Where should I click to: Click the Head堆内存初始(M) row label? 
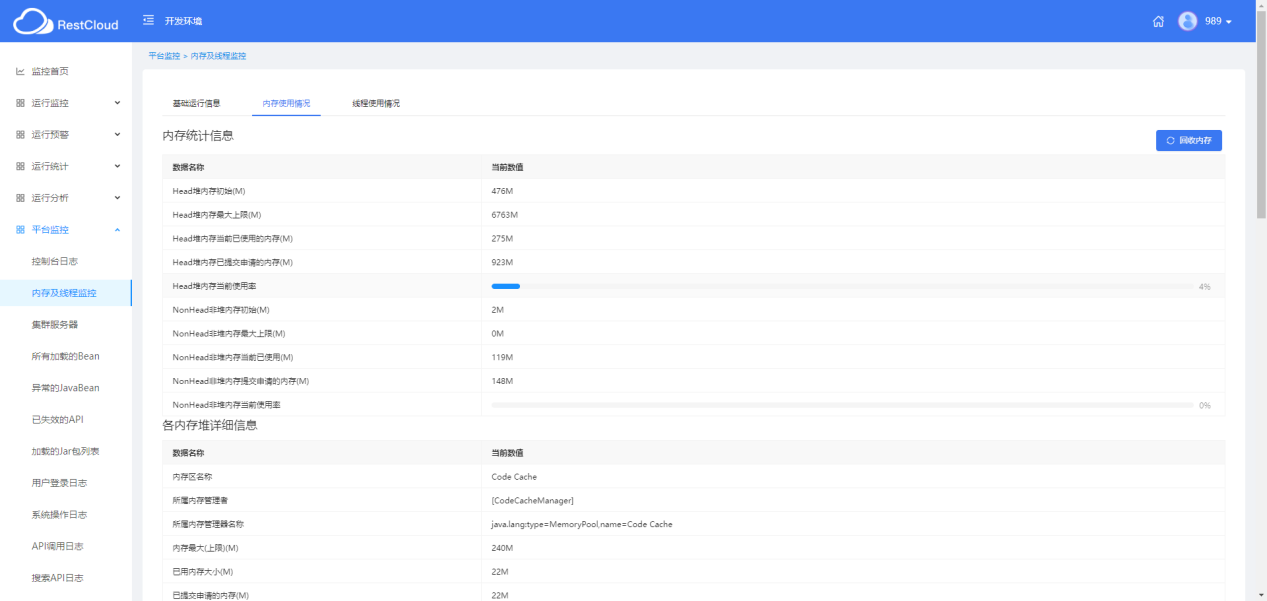click(x=209, y=191)
